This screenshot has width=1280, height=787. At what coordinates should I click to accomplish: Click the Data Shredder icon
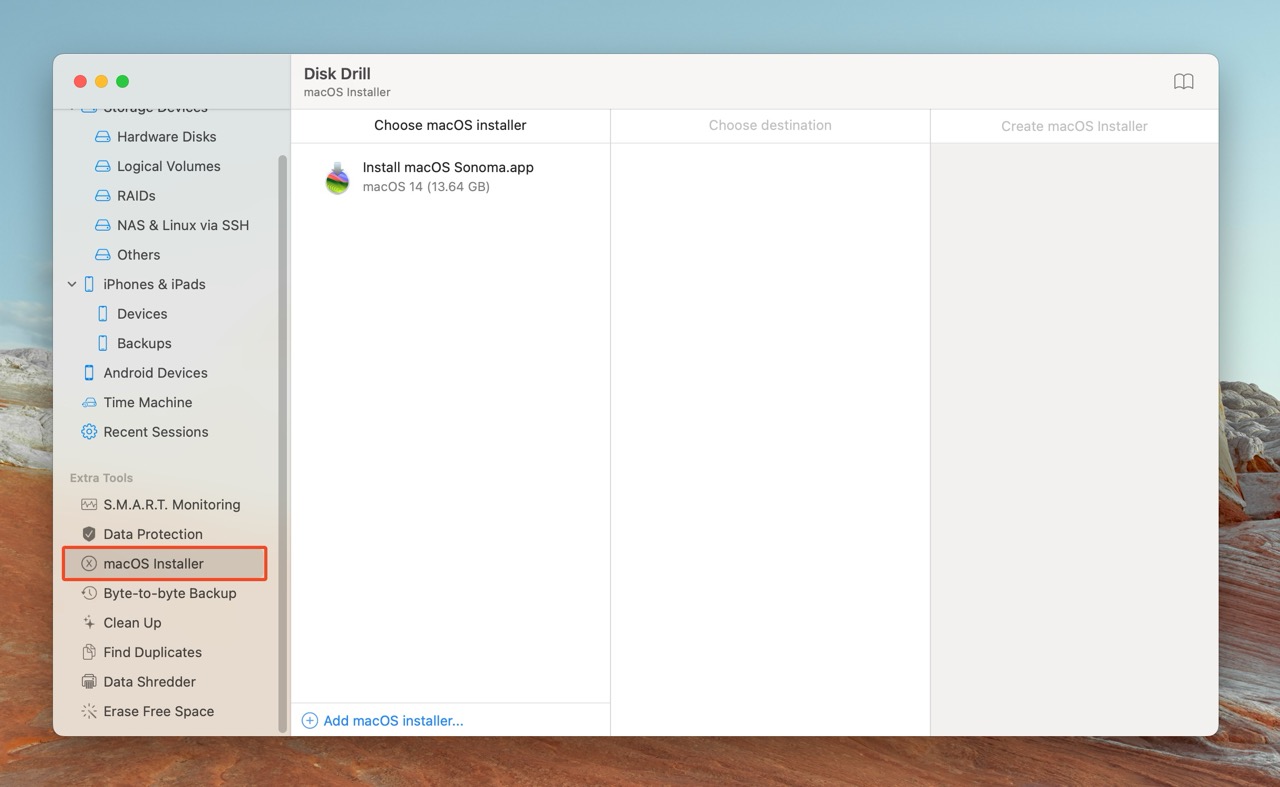pyautogui.click(x=89, y=682)
